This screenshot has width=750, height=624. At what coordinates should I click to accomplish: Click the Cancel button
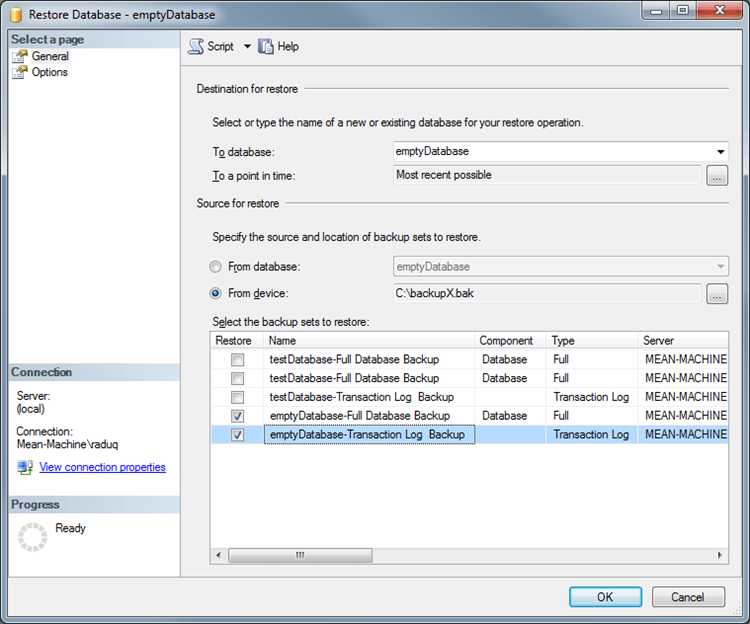(x=688, y=597)
